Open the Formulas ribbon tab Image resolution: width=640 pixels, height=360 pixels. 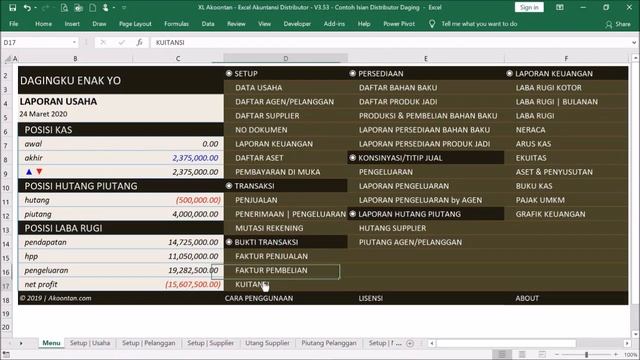tap(176, 24)
